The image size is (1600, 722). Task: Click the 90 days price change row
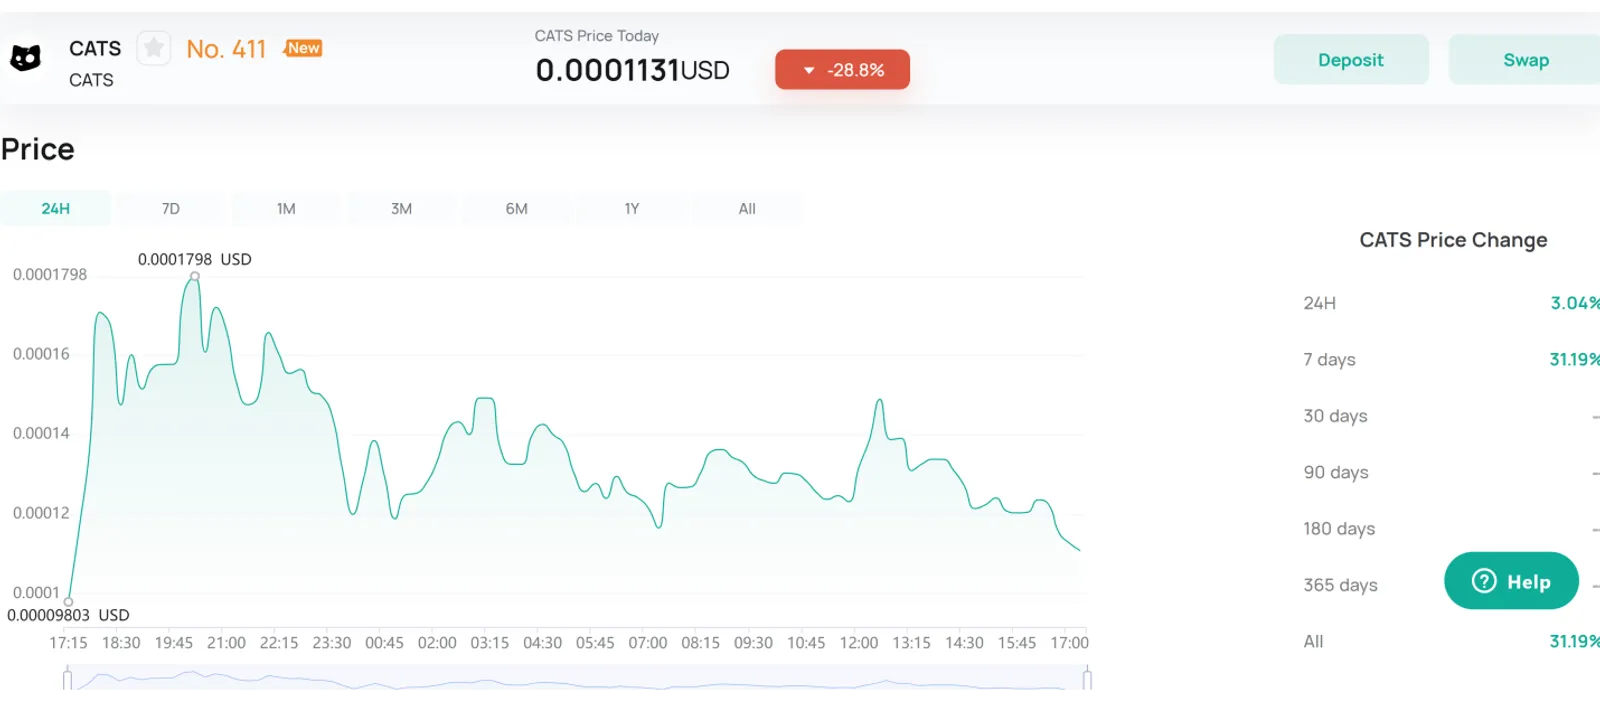pyautogui.click(x=1451, y=472)
